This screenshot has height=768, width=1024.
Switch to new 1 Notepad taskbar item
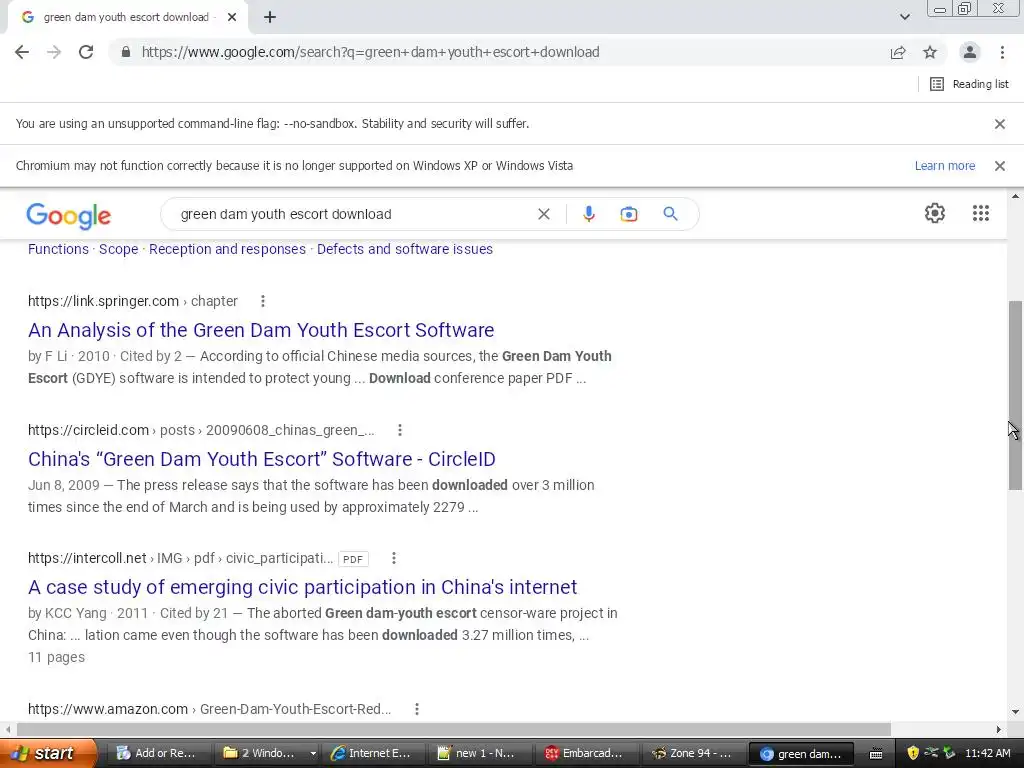coord(479,753)
